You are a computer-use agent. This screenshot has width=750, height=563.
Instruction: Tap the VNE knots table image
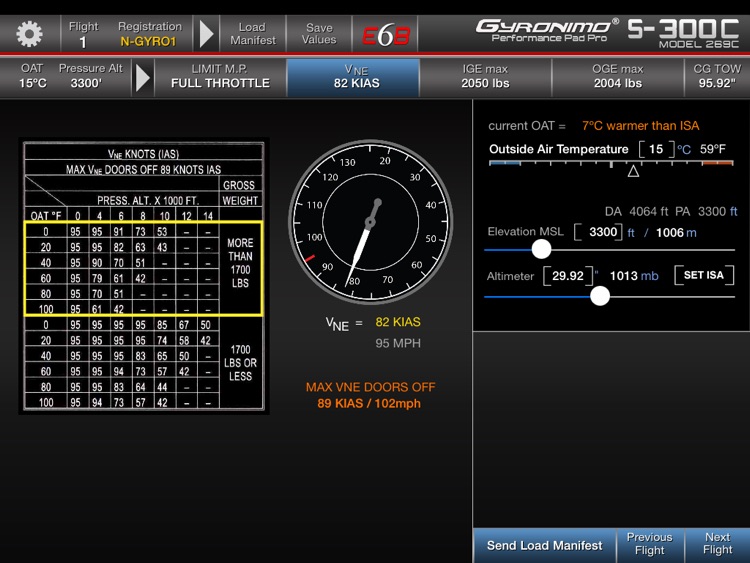click(143, 276)
